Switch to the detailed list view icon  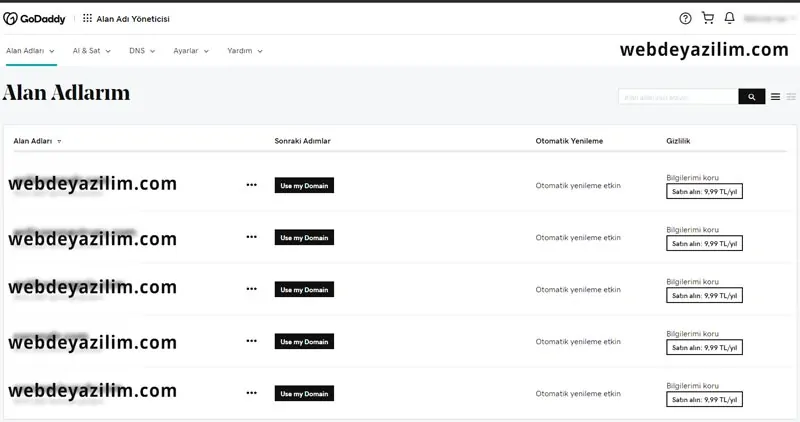[x=791, y=96]
